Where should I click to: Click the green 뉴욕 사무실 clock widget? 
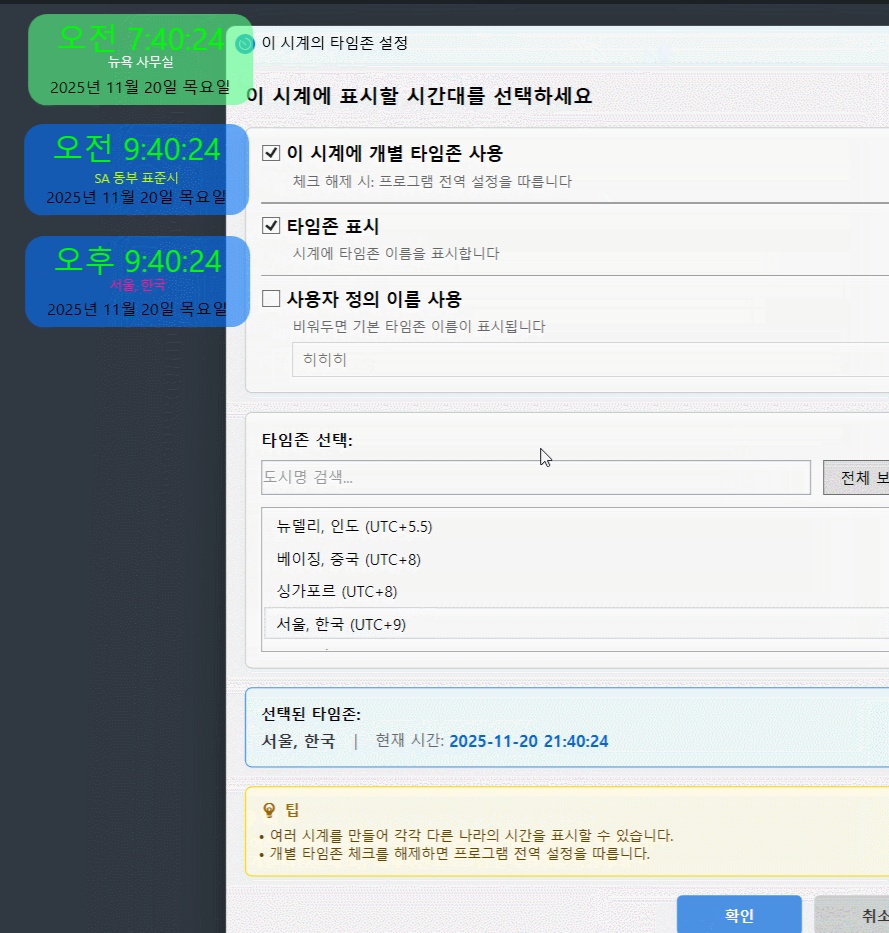[x=140, y=62]
